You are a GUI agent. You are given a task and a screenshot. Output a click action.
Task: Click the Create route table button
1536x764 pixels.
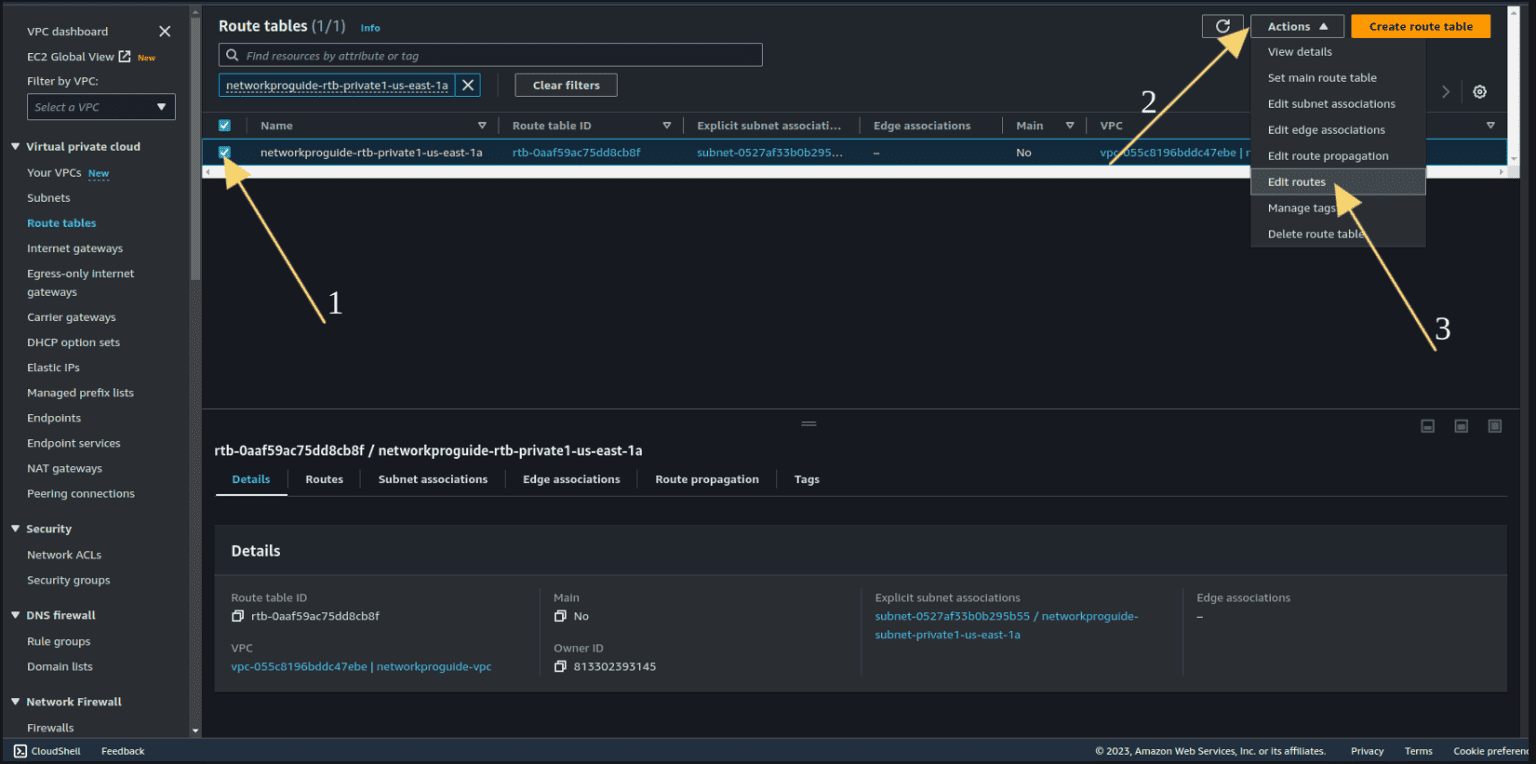click(x=1421, y=26)
